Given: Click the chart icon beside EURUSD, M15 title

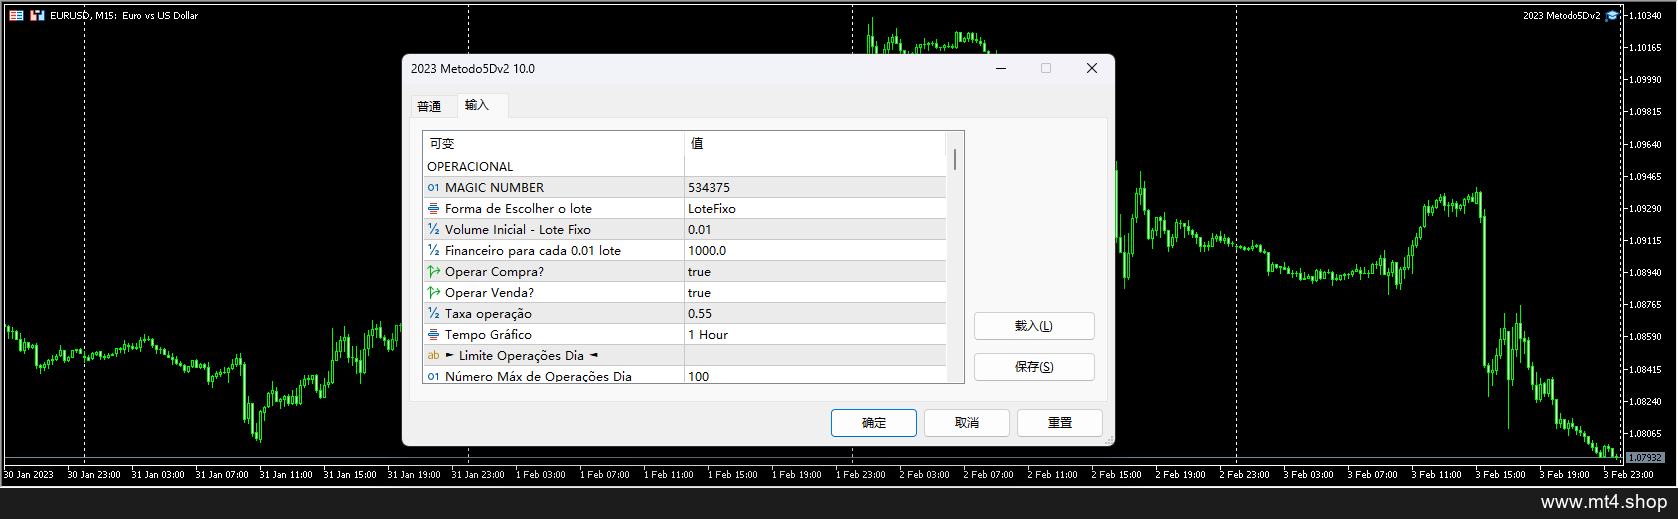Looking at the screenshot, I should (37, 15).
